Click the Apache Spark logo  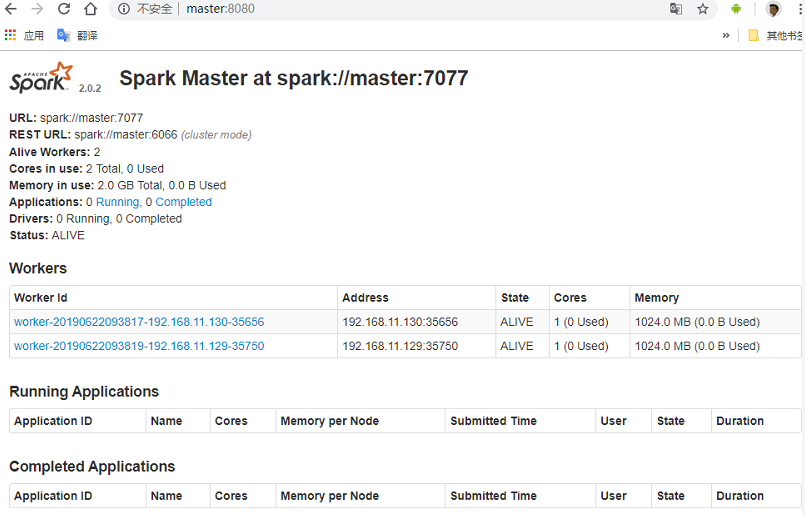(41, 78)
